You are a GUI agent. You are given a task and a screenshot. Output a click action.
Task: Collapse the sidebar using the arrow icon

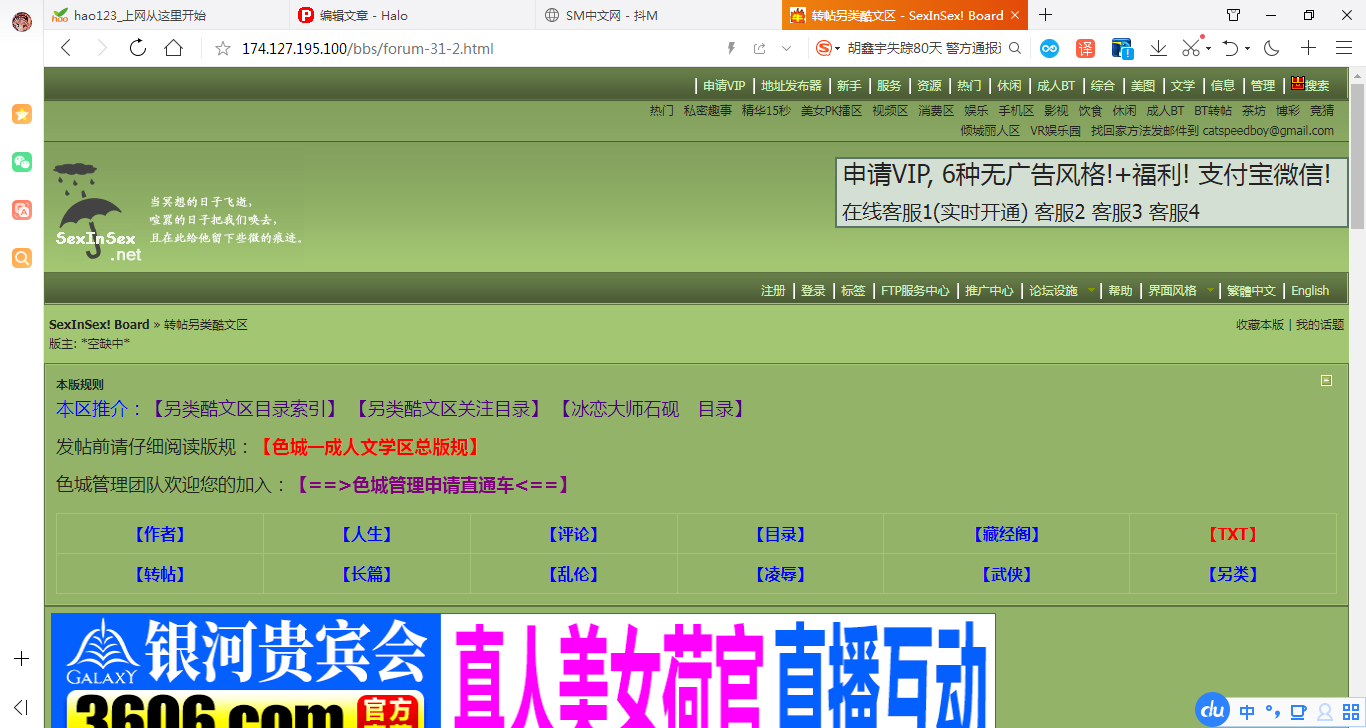(x=21, y=707)
